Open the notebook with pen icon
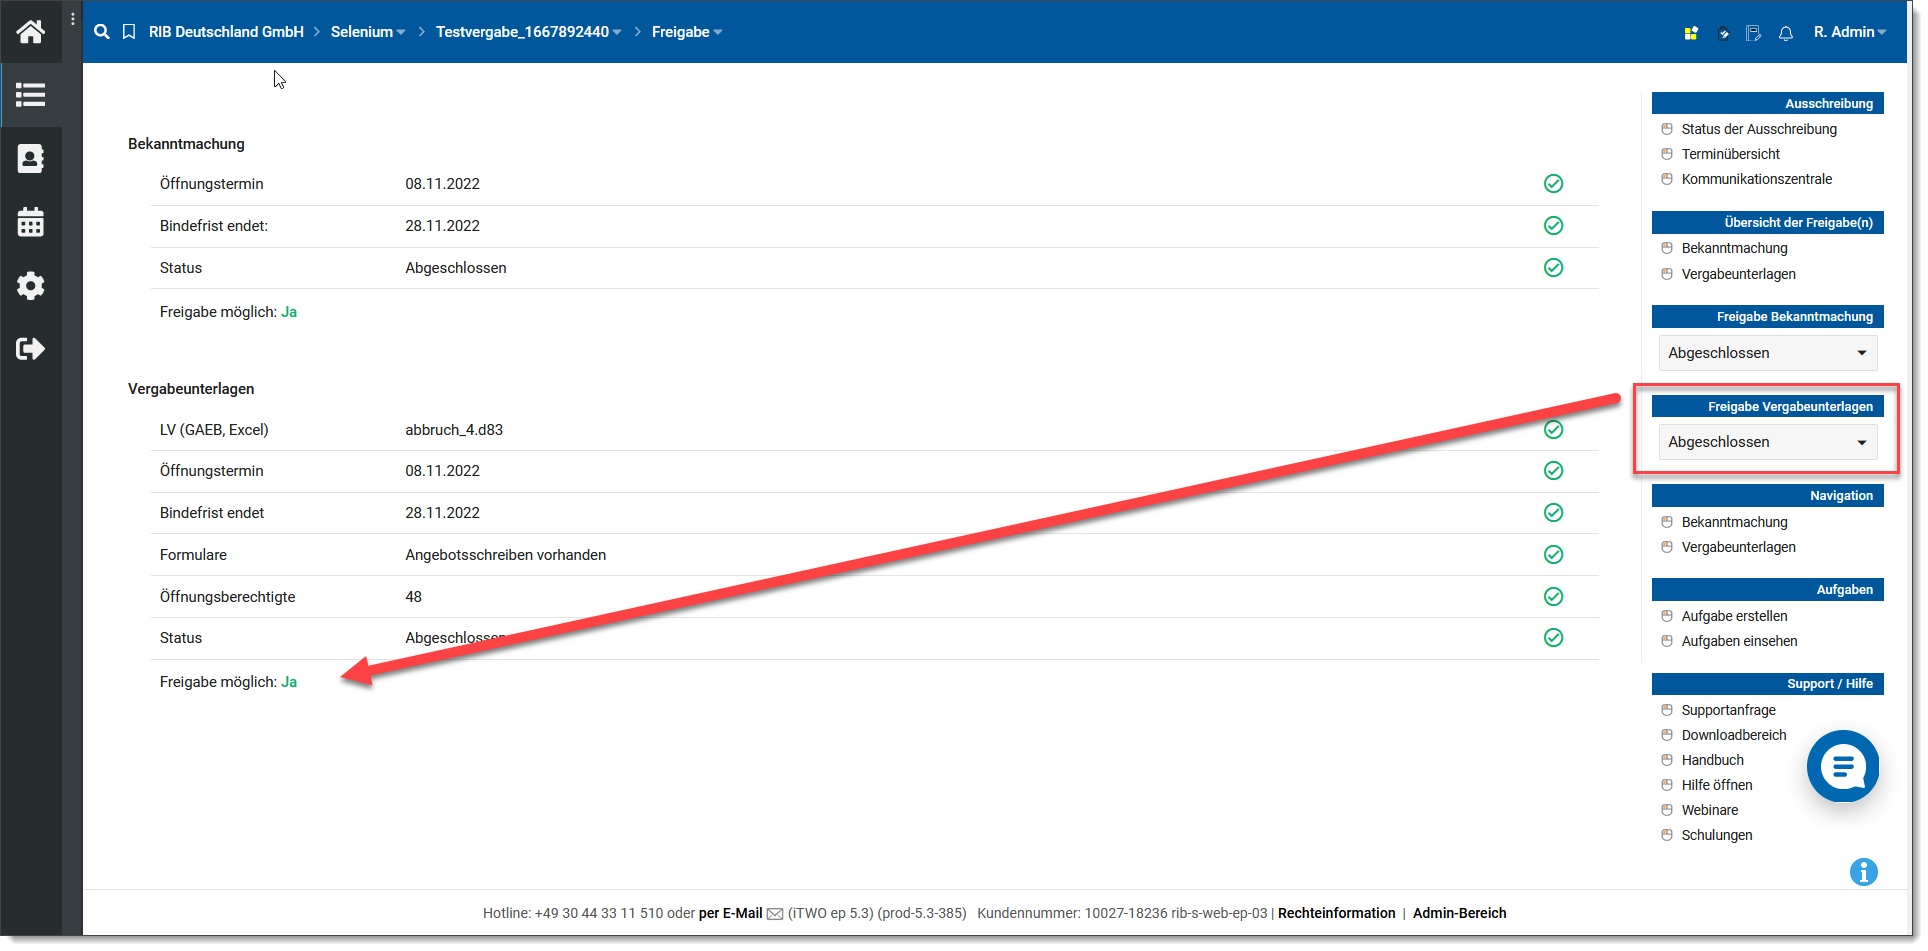Image resolution: width=1928 pixels, height=951 pixels. [1754, 33]
